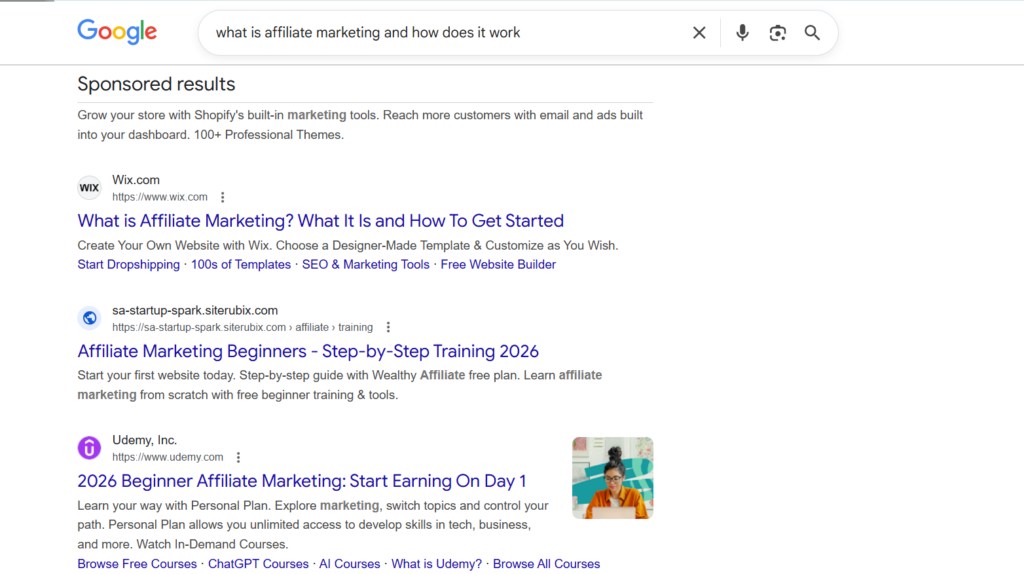Click the sa-startup-spark.siterubix.com site name
The image size is (1024, 574).
click(x=195, y=310)
